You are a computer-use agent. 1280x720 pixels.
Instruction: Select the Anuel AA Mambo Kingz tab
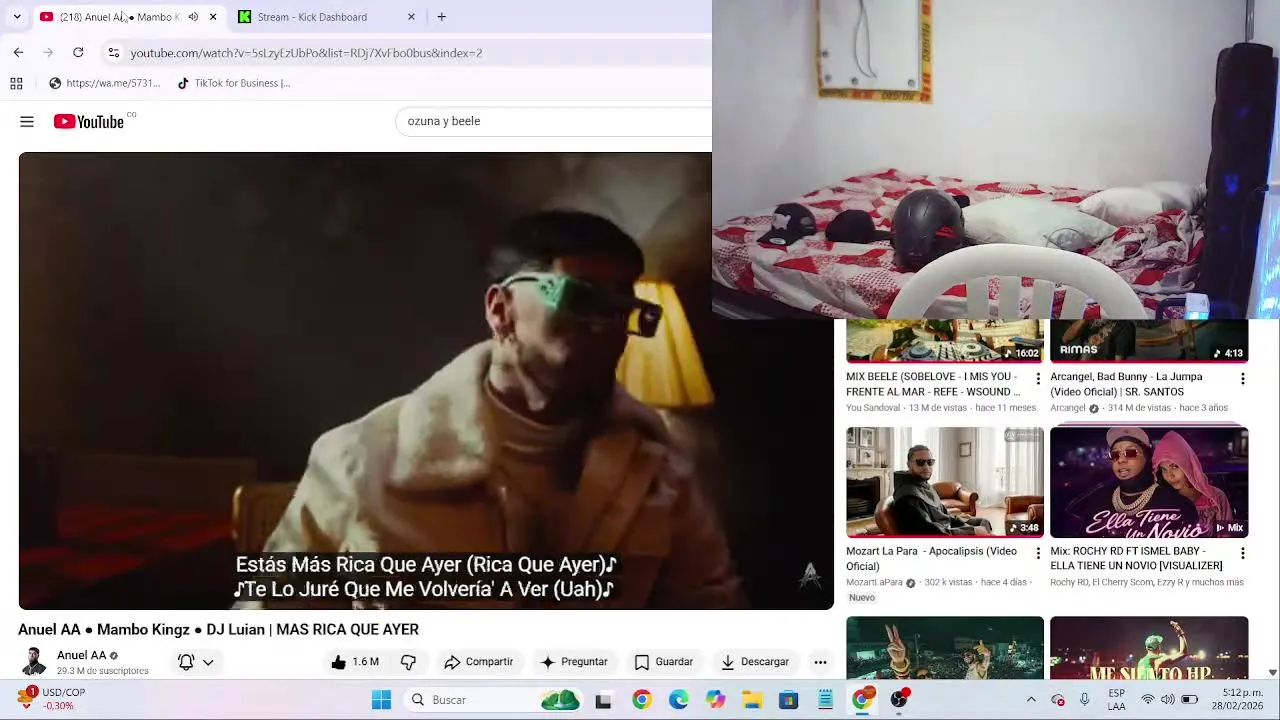pyautogui.click(x=128, y=17)
